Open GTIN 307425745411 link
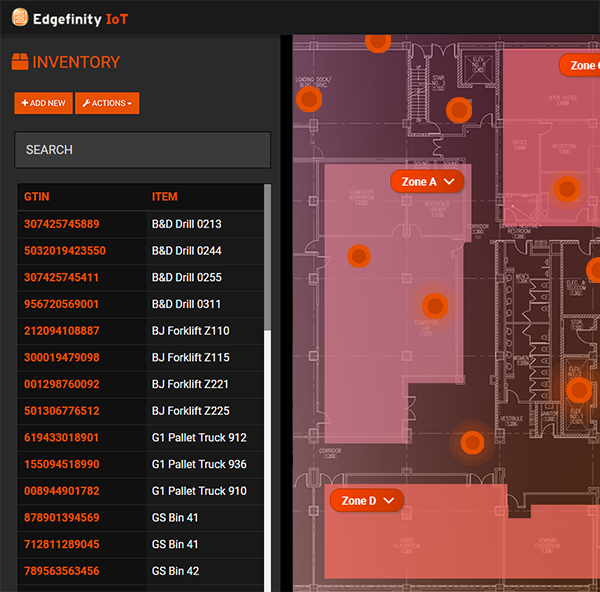 coord(61,277)
